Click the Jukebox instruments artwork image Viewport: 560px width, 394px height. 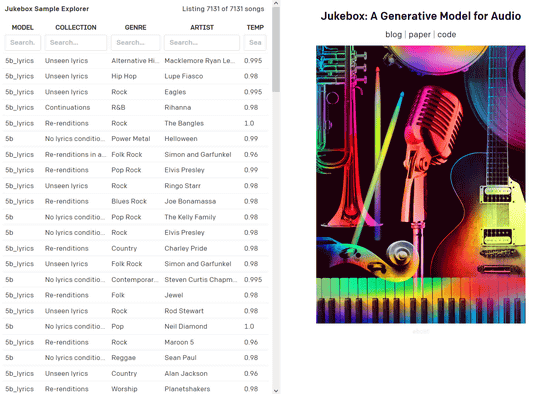(421, 184)
